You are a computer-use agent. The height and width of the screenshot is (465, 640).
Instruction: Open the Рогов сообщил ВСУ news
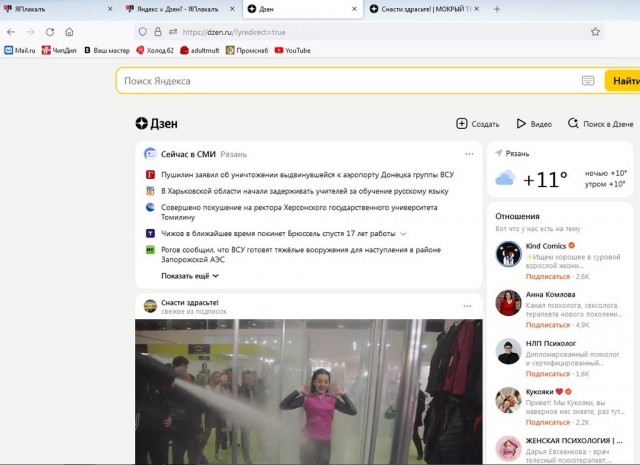301,254
